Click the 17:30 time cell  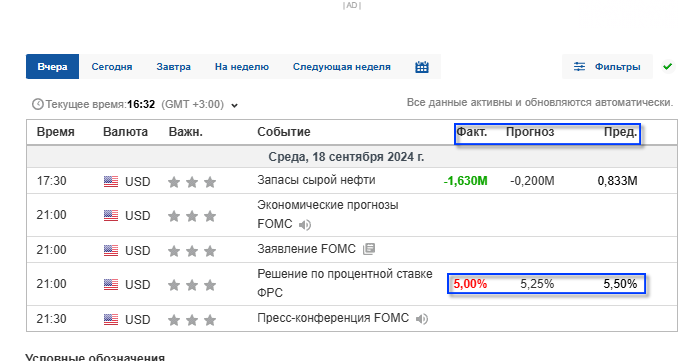[52, 181]
